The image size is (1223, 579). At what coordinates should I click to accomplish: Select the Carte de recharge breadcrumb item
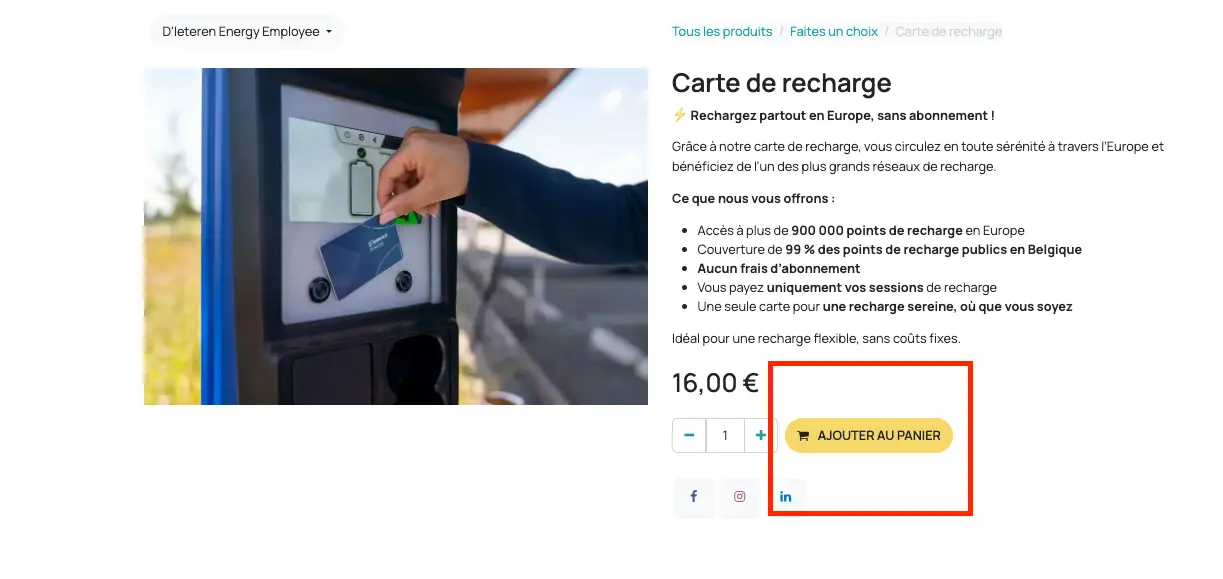948,32
